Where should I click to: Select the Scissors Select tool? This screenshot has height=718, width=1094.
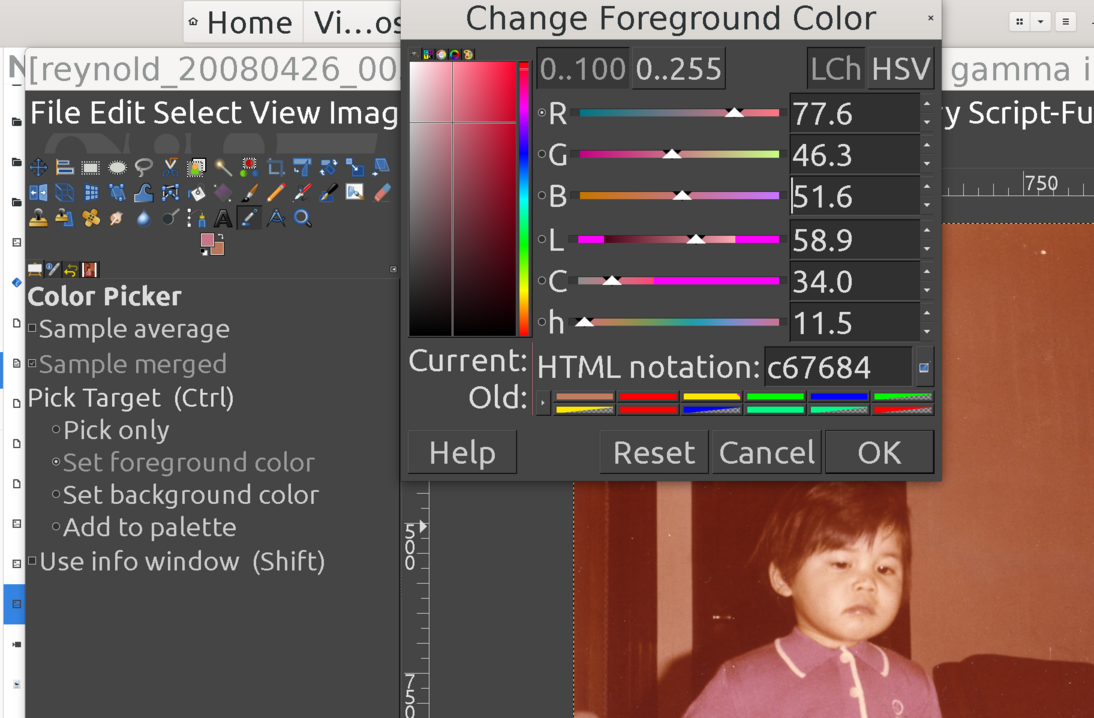coord(170,167)
